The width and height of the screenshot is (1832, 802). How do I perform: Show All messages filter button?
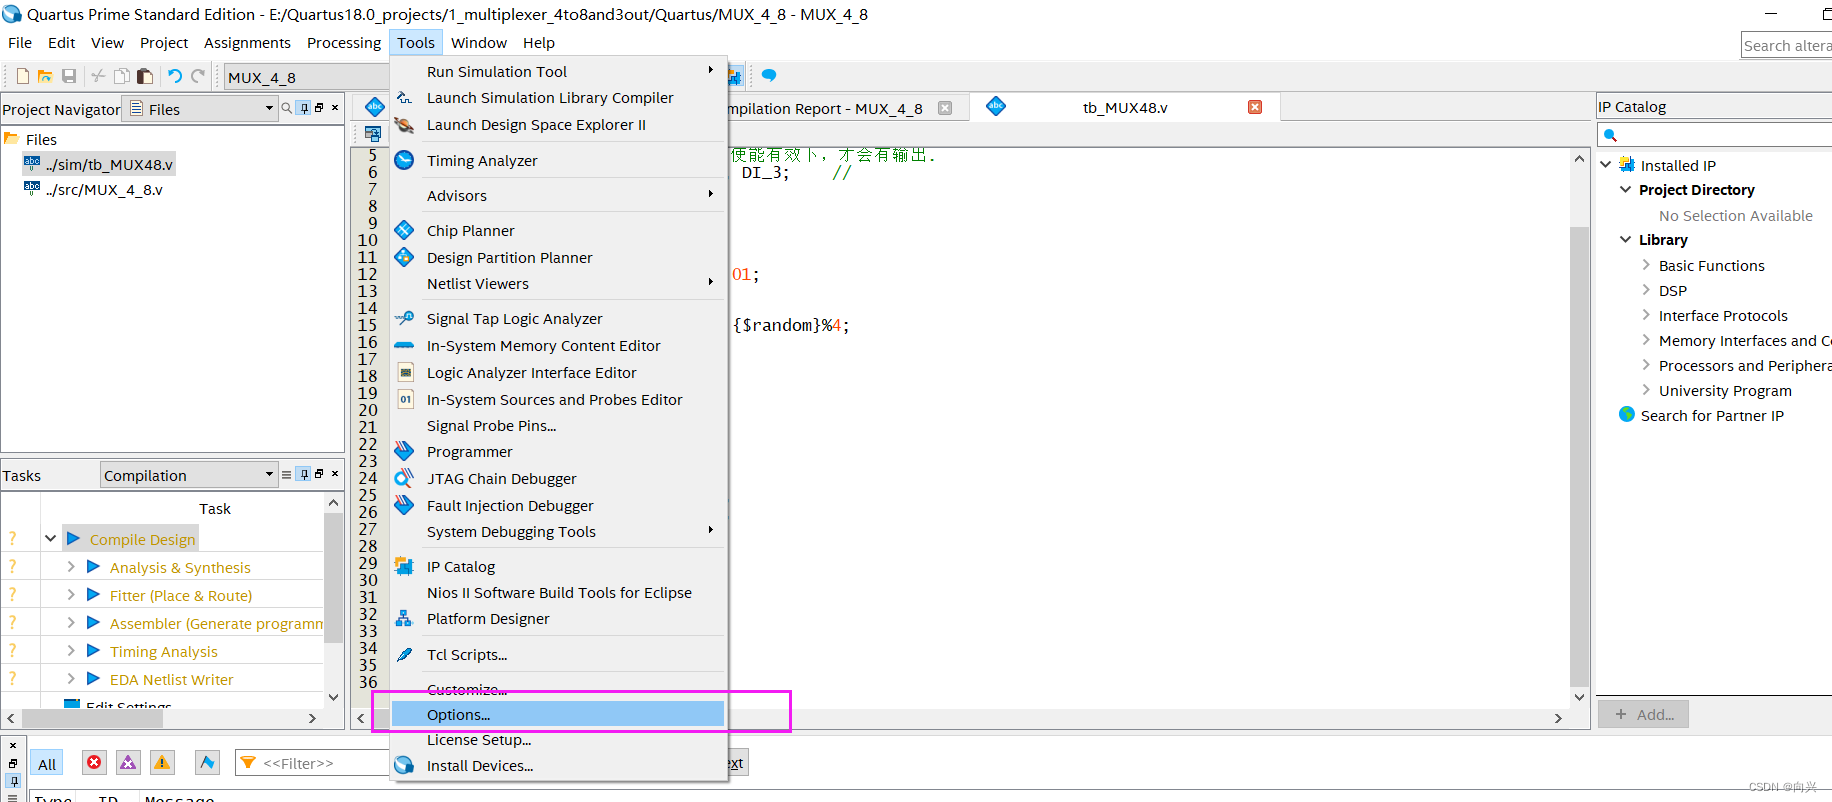click(x=47, y=763)
